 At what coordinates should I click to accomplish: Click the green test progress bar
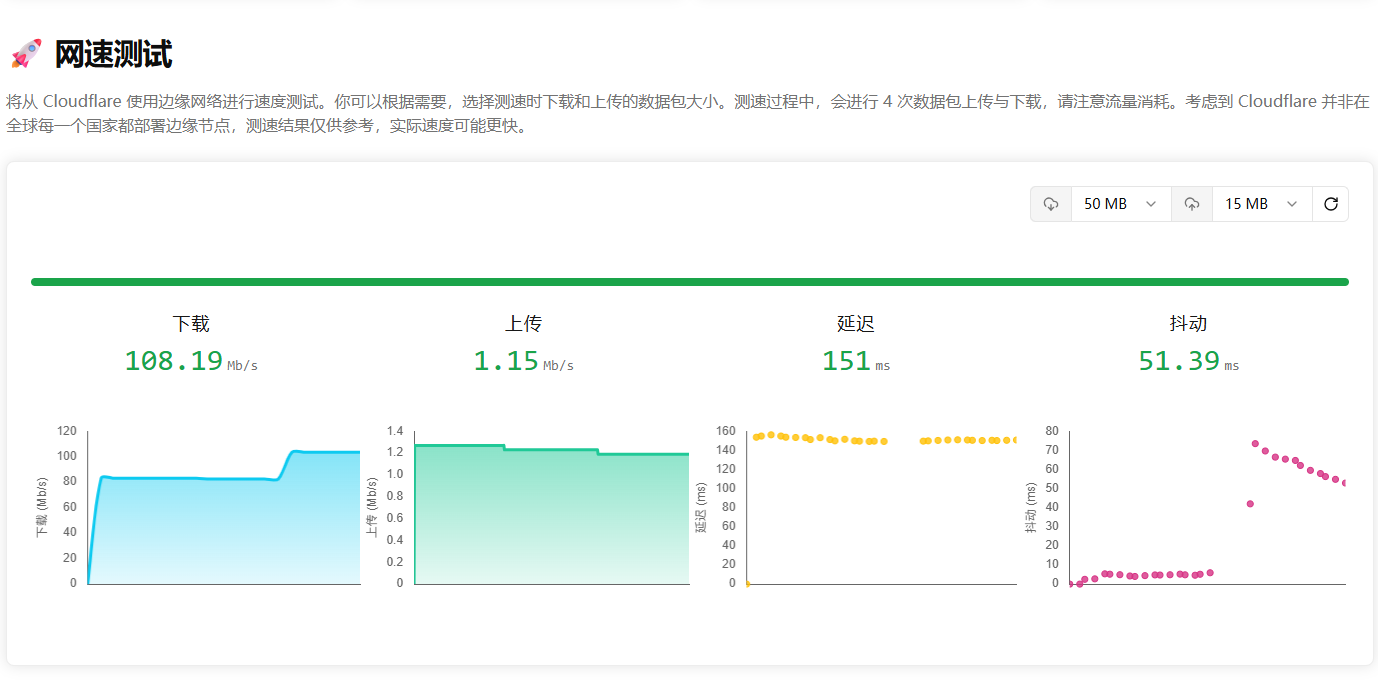[690, 282]
